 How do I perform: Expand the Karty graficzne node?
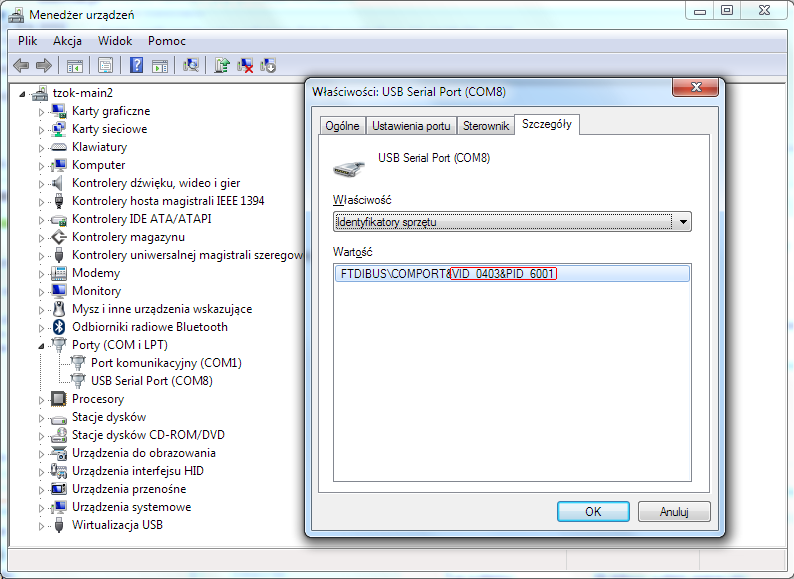[x=42, y=111]
